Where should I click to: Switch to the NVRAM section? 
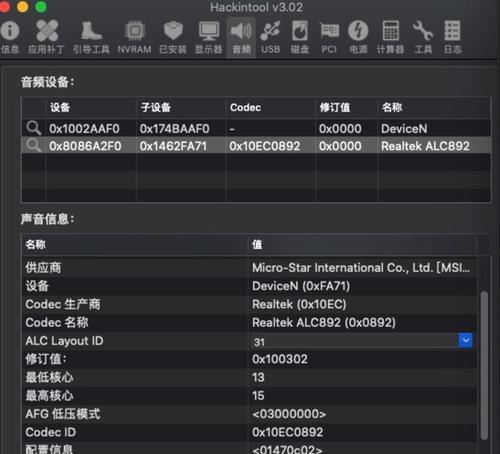pos(134,37)
